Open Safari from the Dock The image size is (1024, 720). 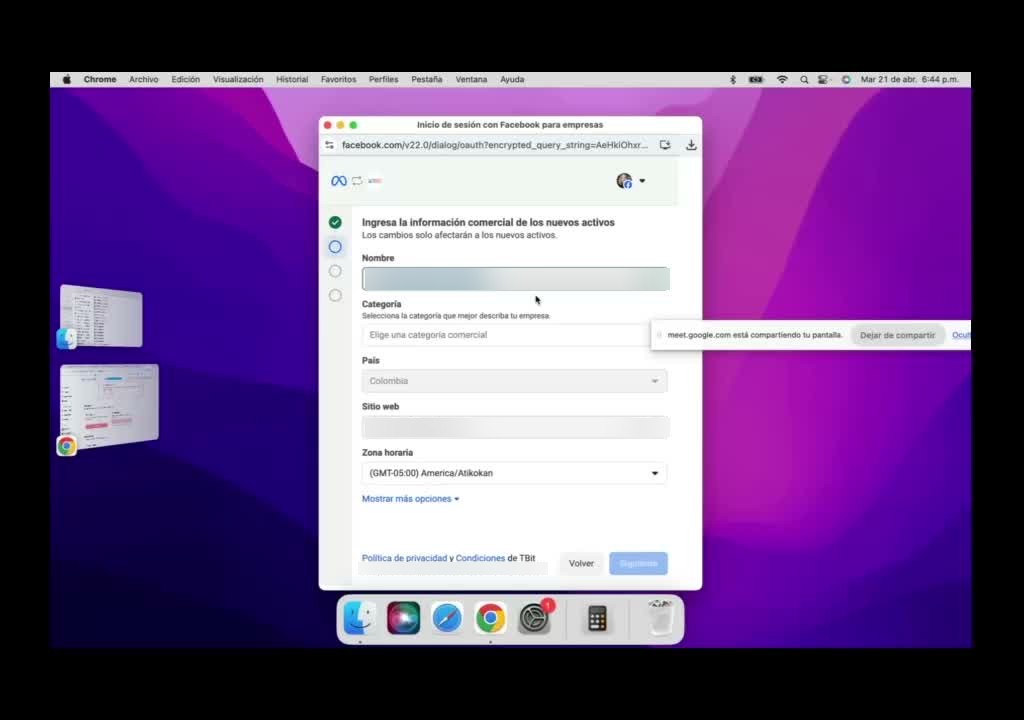[x=447, y=618]
